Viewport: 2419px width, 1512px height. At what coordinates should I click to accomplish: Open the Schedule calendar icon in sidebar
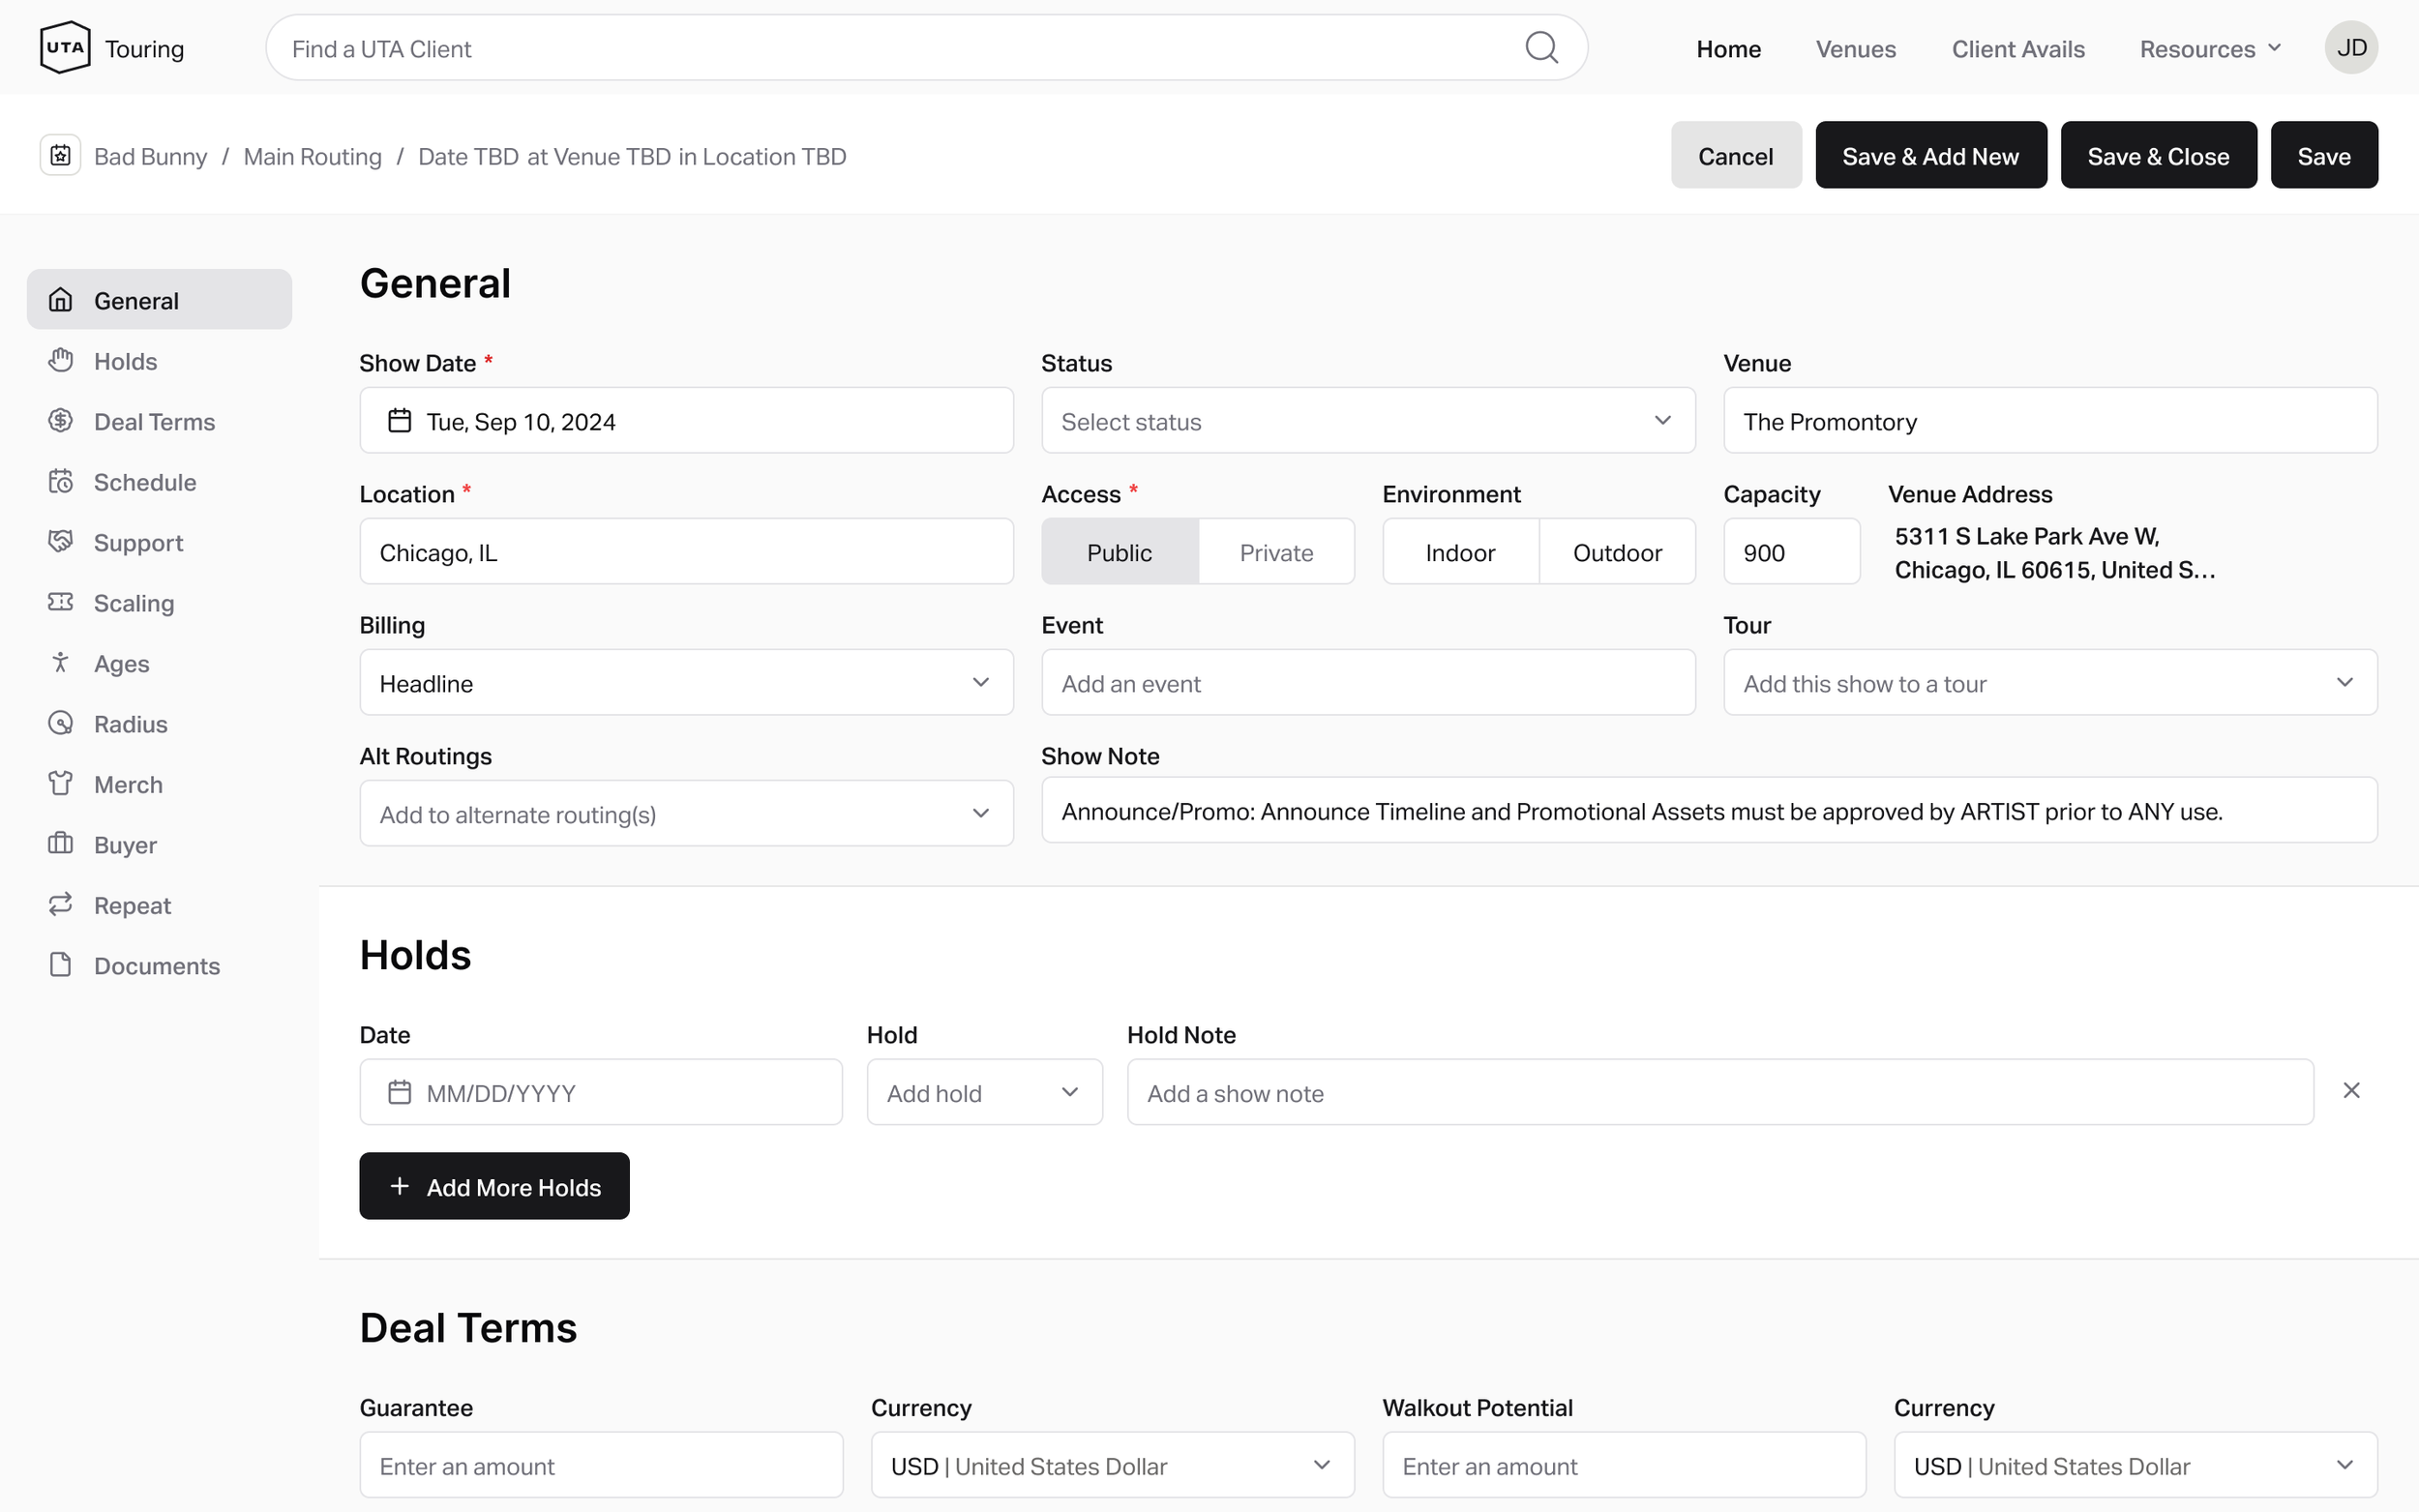pos(60,482)
